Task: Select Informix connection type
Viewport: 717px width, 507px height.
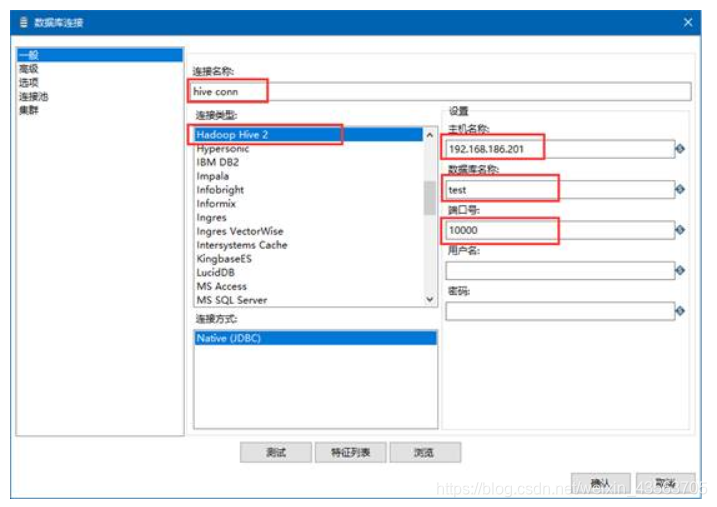Action: 216,203
